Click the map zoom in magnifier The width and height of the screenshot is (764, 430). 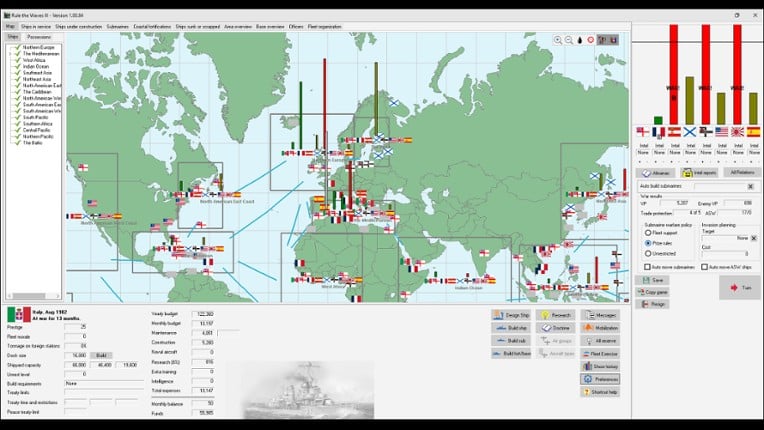tap(558, 40)
